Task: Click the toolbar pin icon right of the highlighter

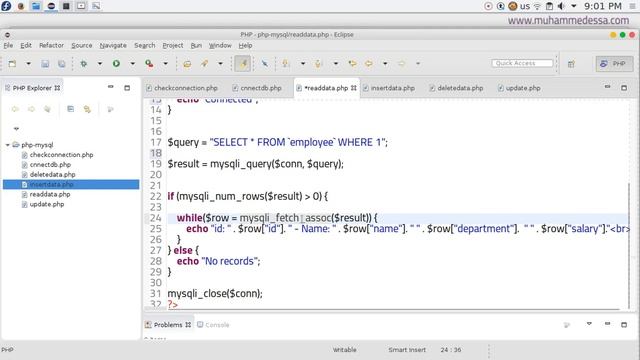Action: point(265,64)
